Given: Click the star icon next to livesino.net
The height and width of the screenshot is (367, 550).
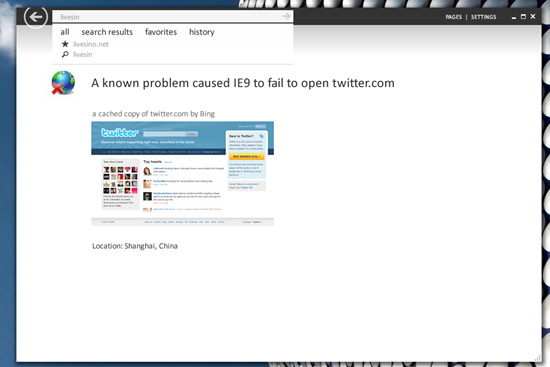Looking at the screenshot, I should [x=65, y=44].
